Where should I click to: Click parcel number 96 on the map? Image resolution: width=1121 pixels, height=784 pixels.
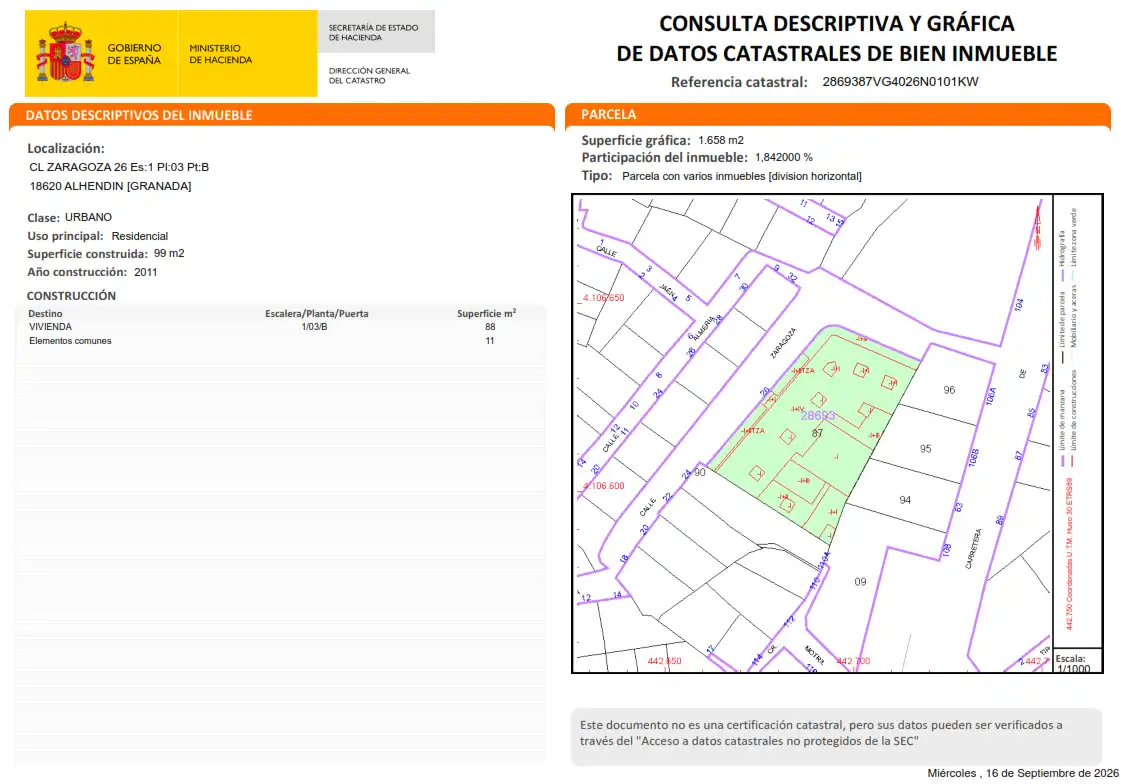pyautogui.click(x=949, y=389)
